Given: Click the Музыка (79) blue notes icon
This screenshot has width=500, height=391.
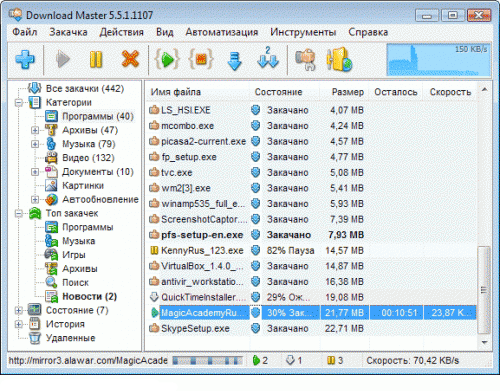Looking at the screenshot, I should click(x=51, y=144).
